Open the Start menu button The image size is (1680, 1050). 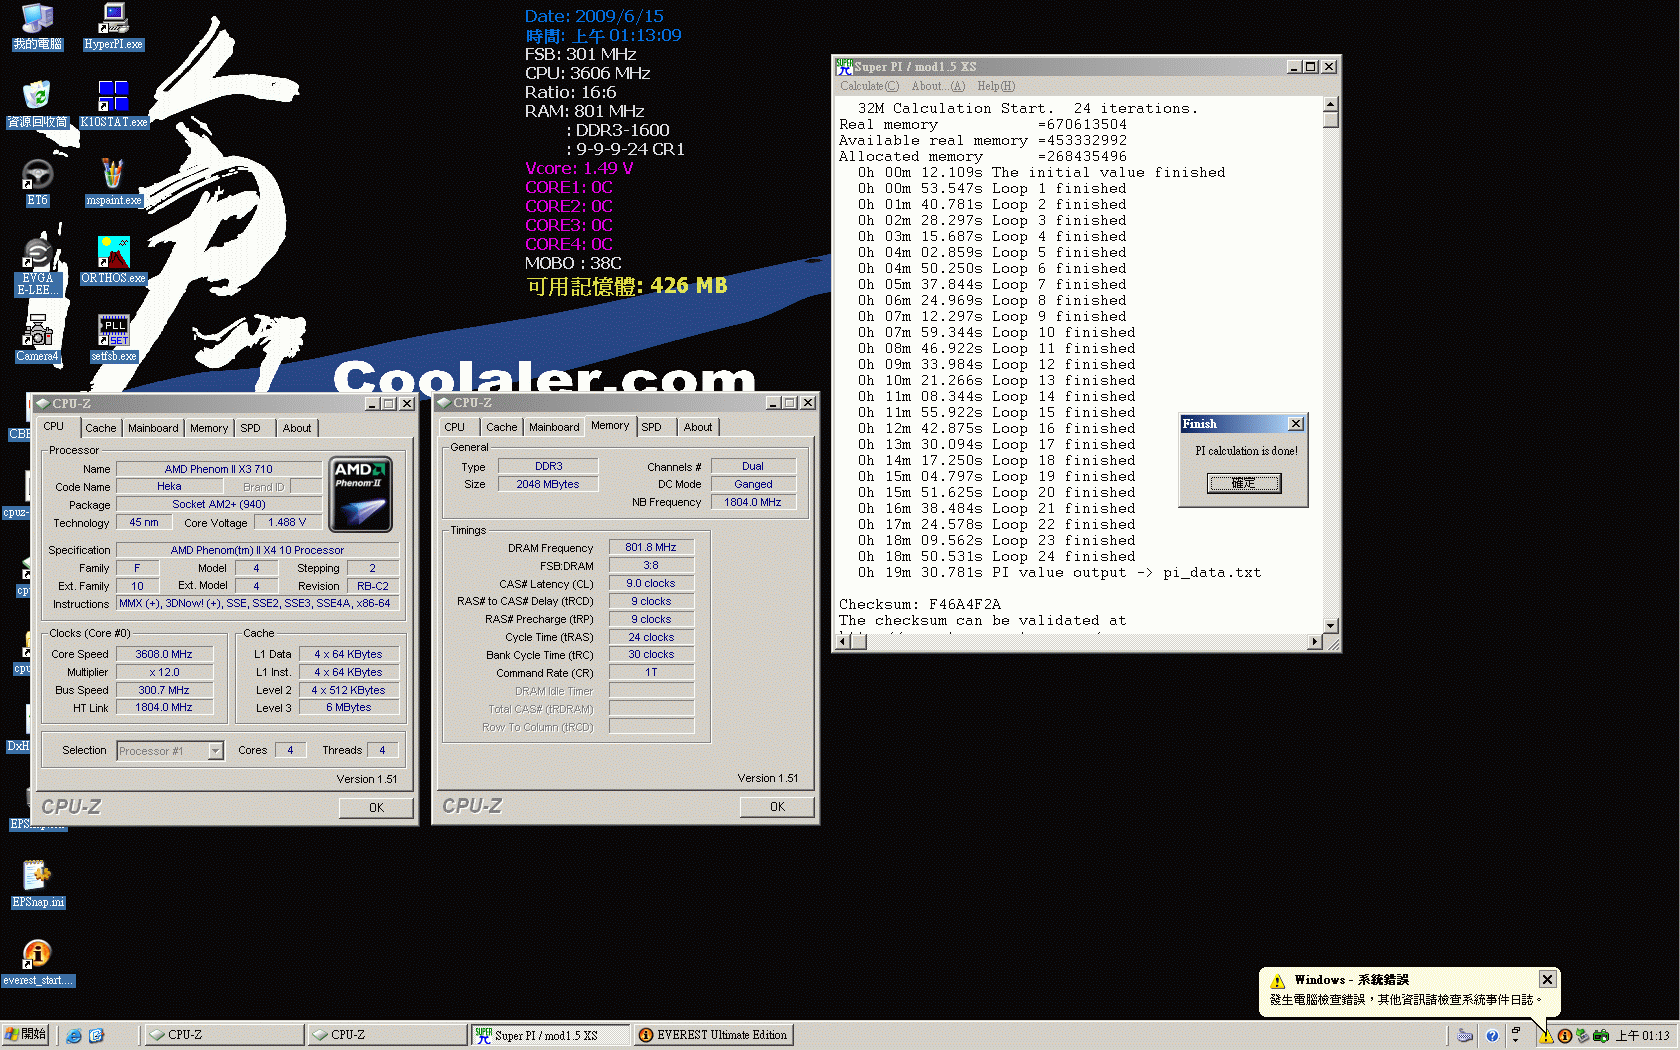(26, 1035)
